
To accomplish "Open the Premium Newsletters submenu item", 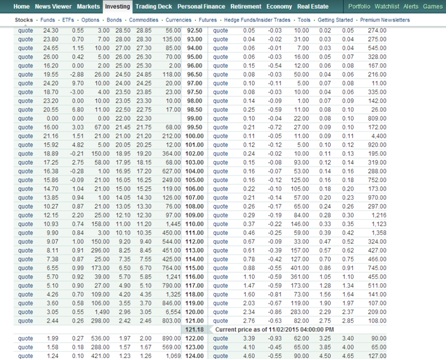I will point(385,20).
